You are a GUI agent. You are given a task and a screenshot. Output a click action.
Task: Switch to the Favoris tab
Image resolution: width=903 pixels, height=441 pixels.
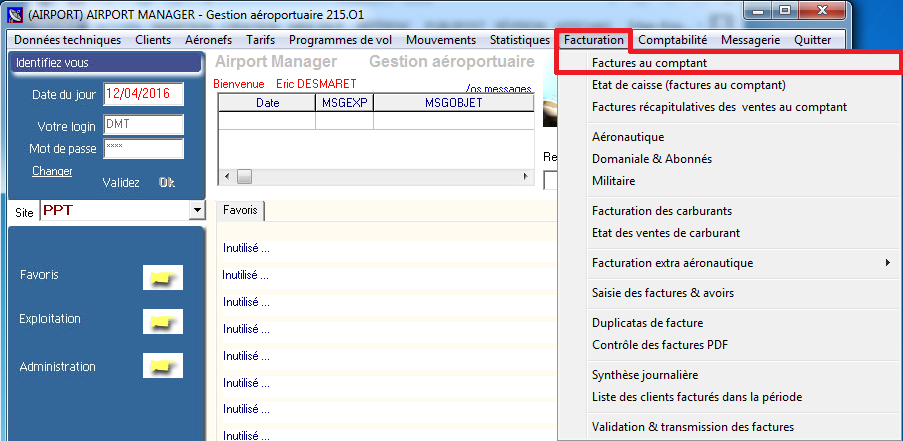240,210
